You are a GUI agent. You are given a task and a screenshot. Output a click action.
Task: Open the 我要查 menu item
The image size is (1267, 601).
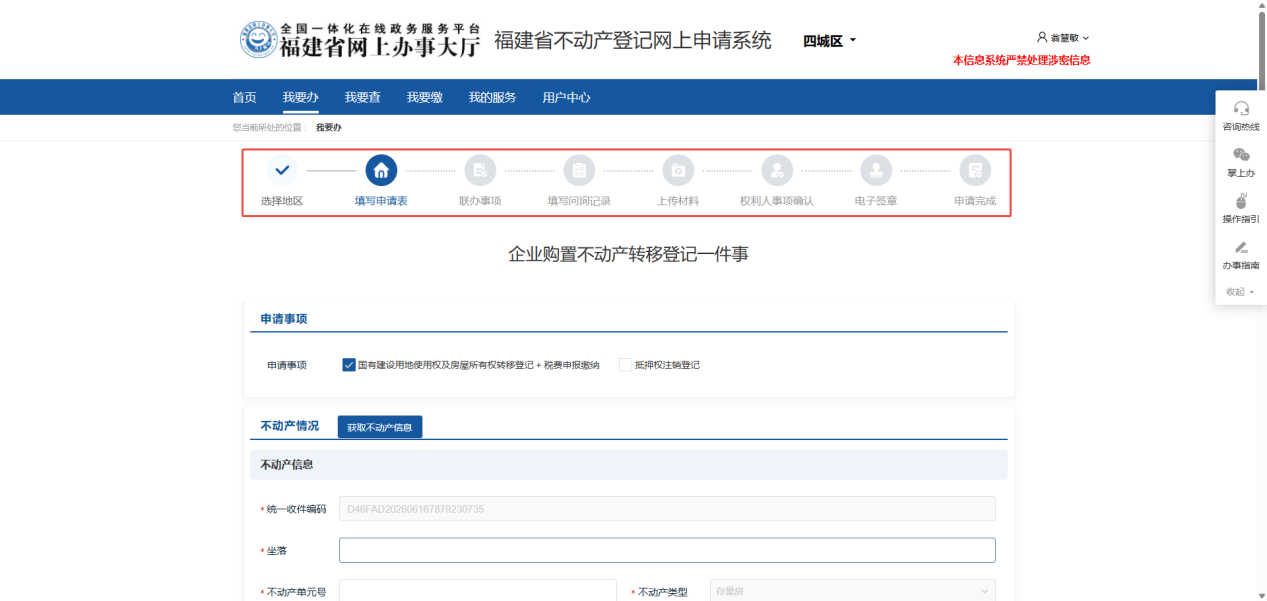(x=362, y=97)
